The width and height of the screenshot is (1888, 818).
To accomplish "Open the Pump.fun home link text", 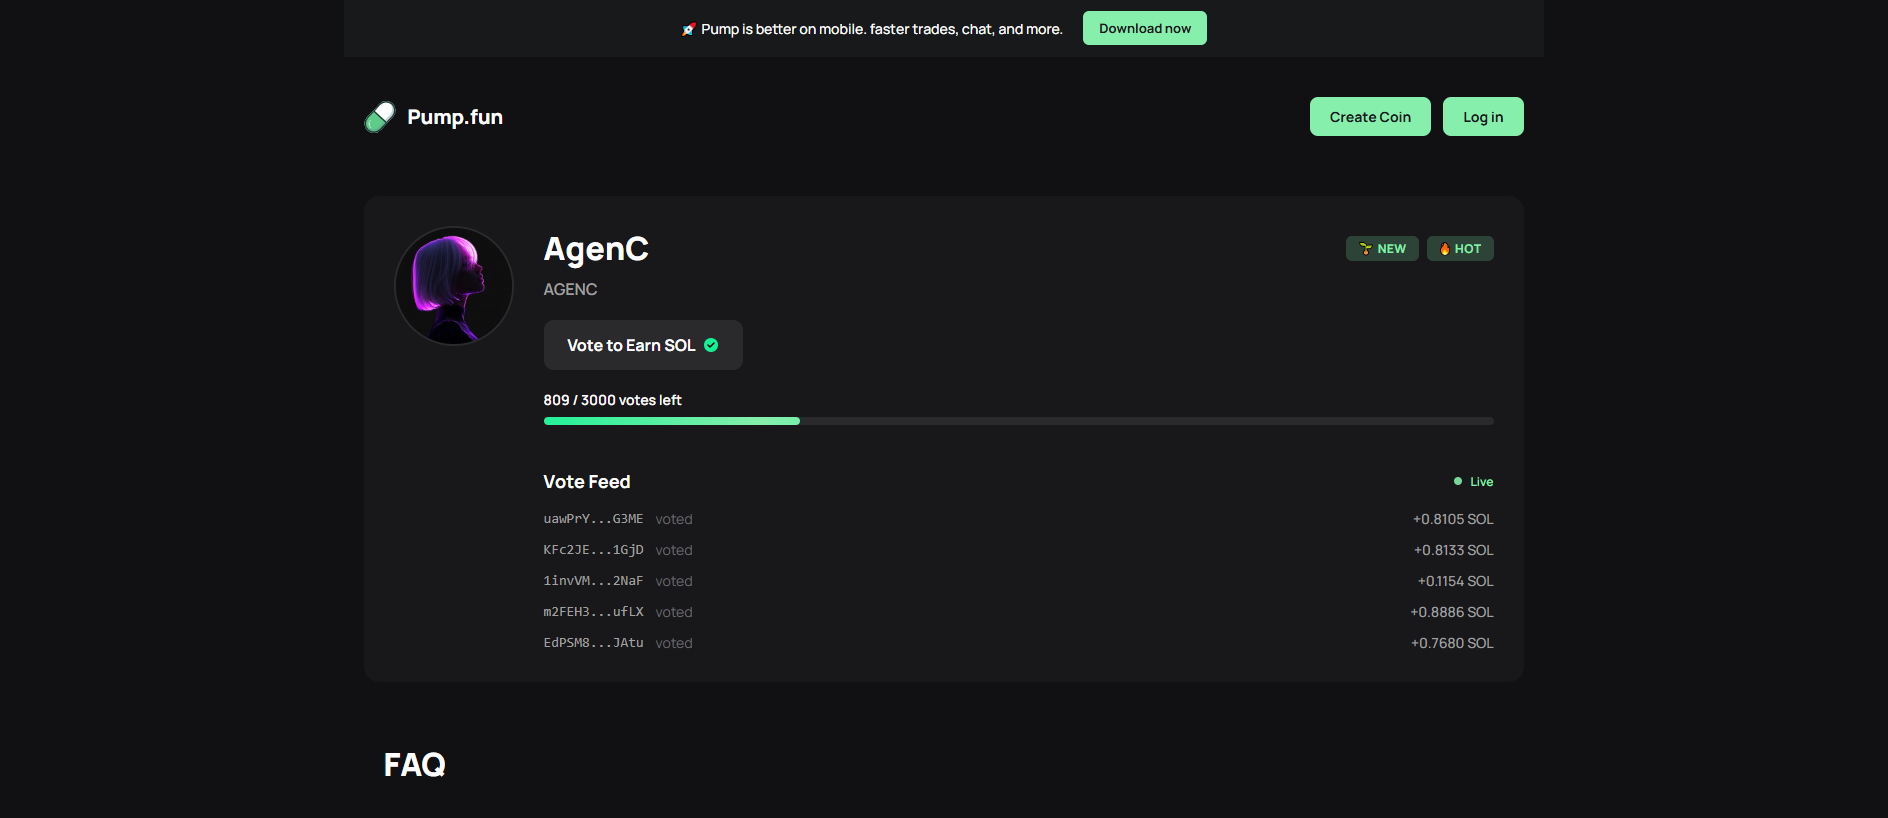I will click(x=455, y=117).
